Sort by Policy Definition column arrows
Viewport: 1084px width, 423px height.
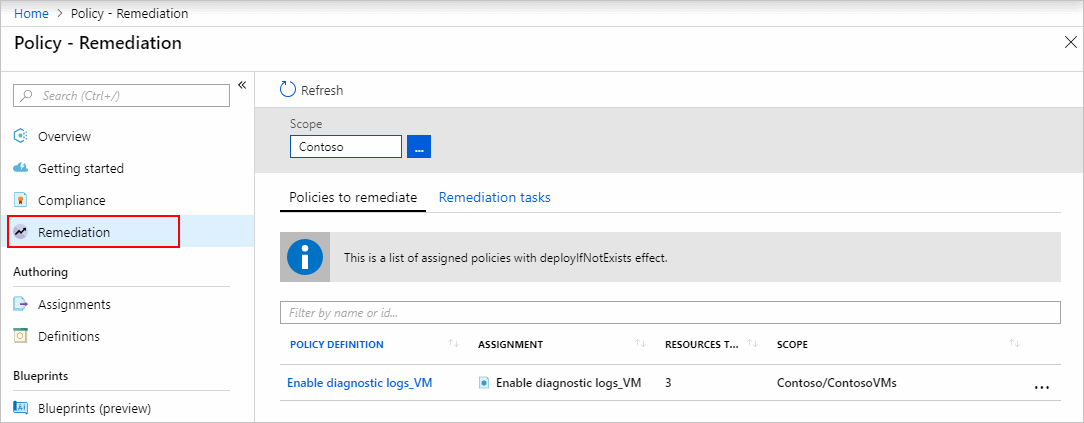click(x=454, y=344)
